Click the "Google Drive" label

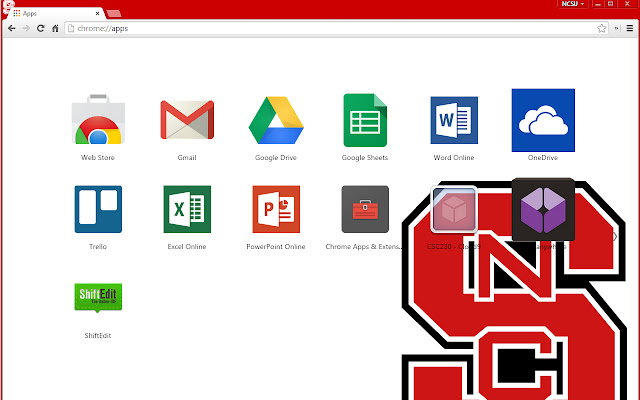tap(276, 158)
